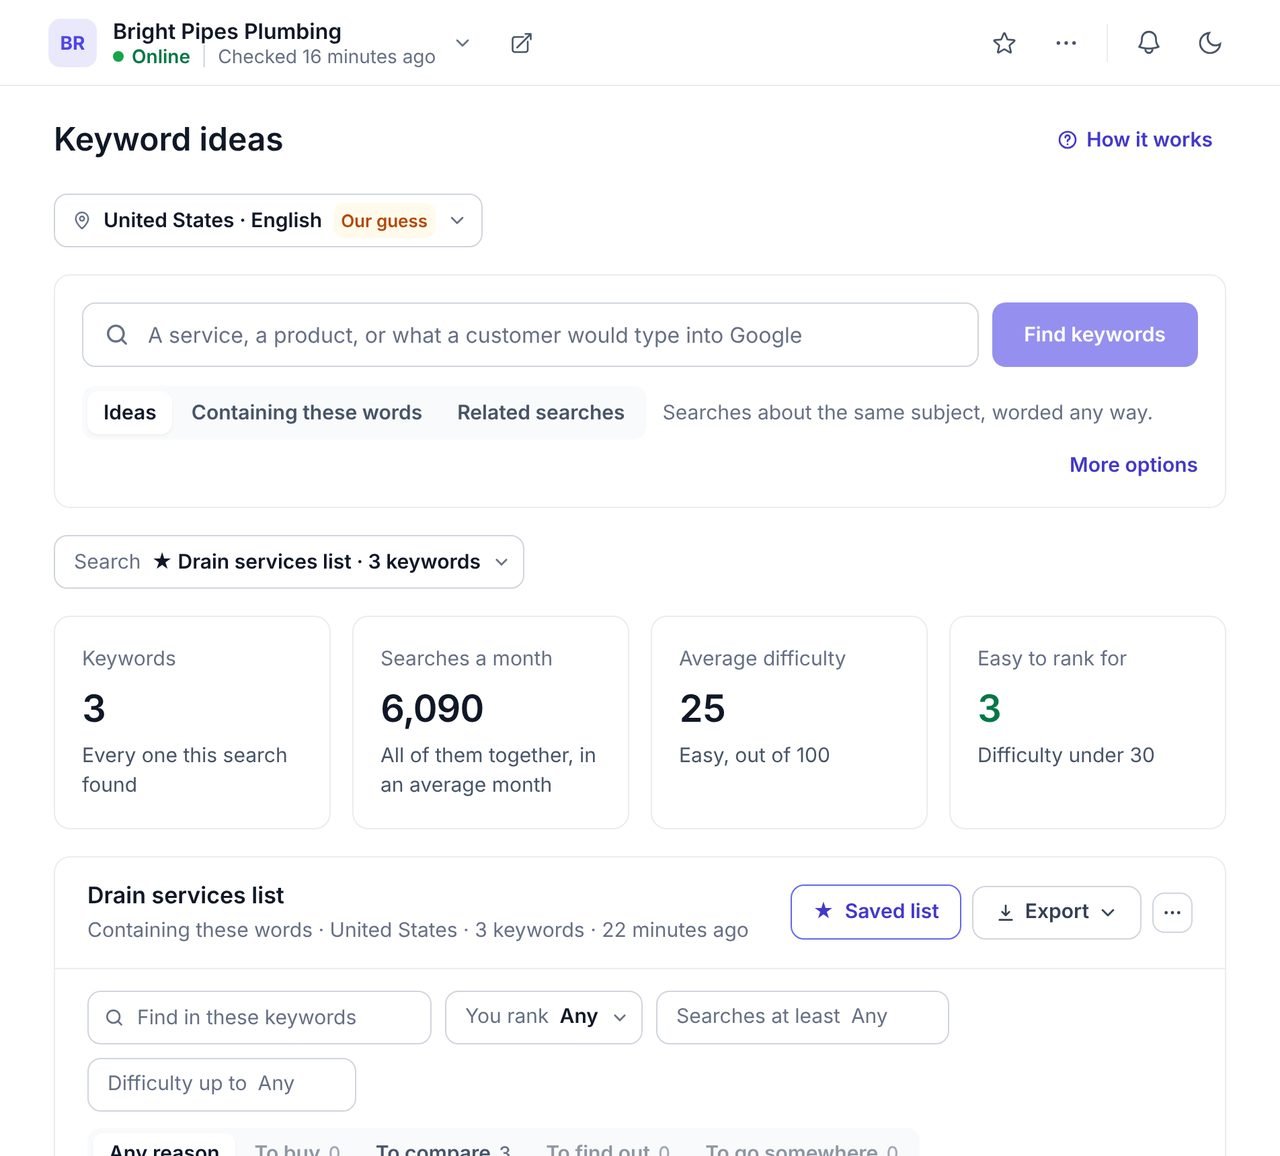
Task: Click the Checked 16 minutes ago text
Action: click(327, 57)
